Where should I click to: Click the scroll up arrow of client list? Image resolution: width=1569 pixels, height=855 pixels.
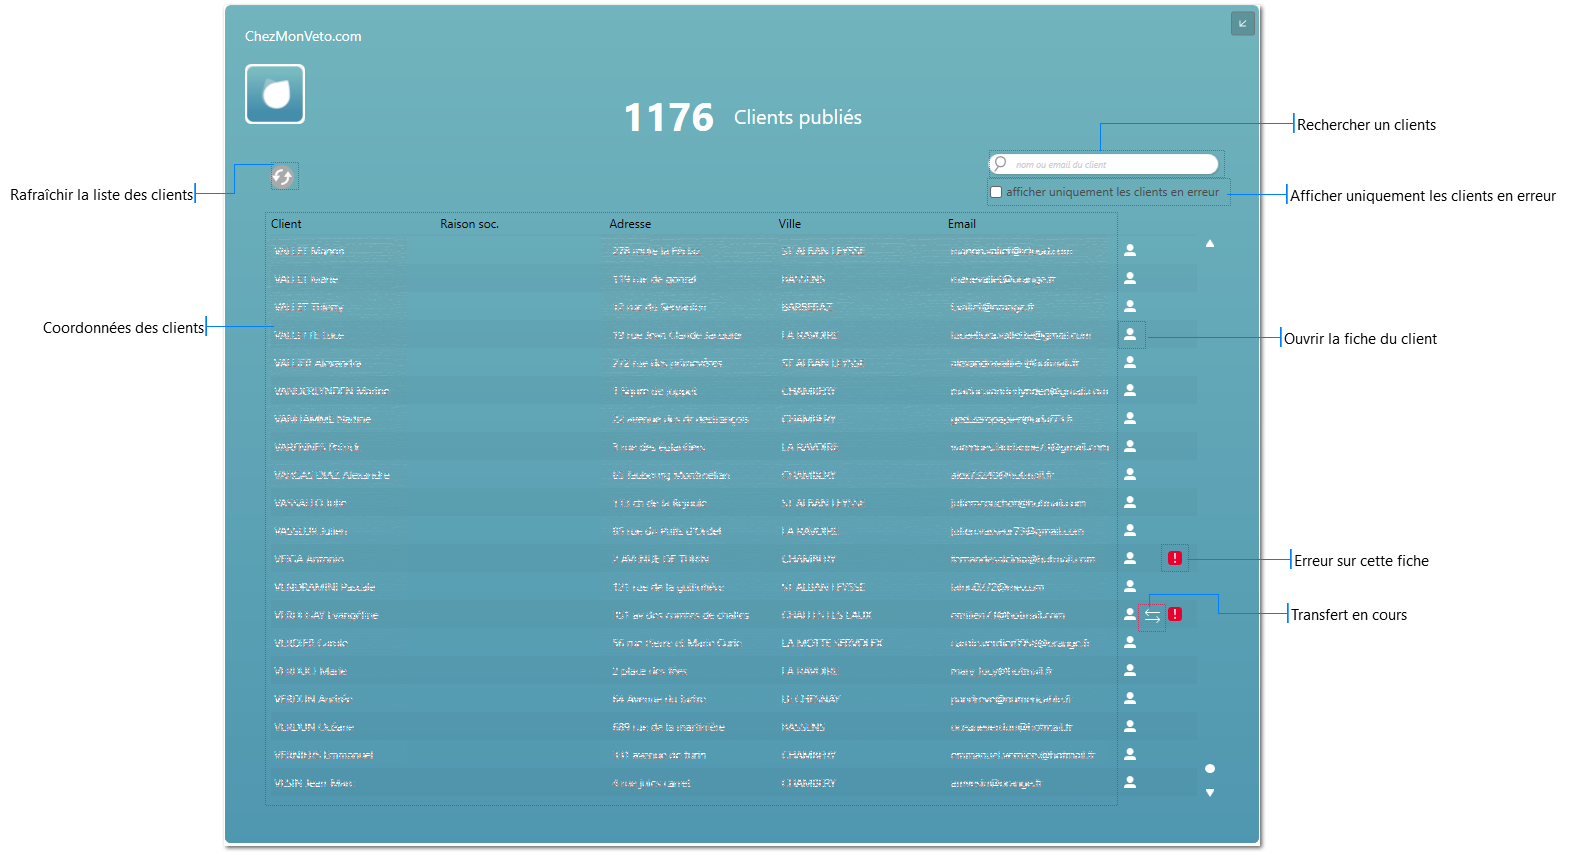(x=1210, y=243)
